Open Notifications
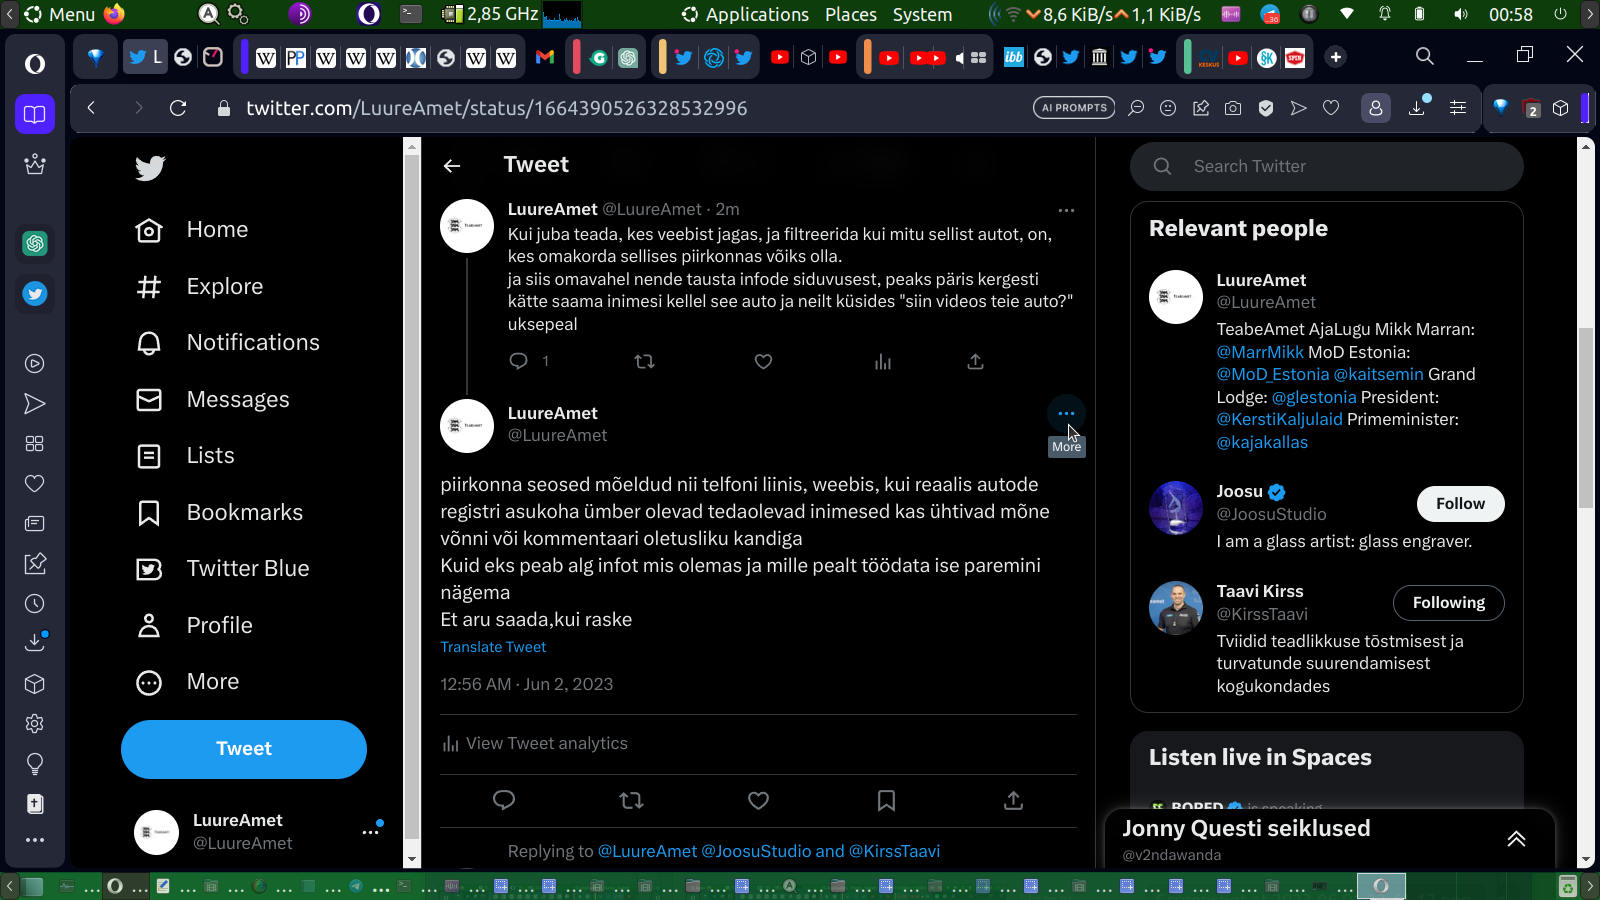This screenshot has width=1600, height=900. (228, 343)
